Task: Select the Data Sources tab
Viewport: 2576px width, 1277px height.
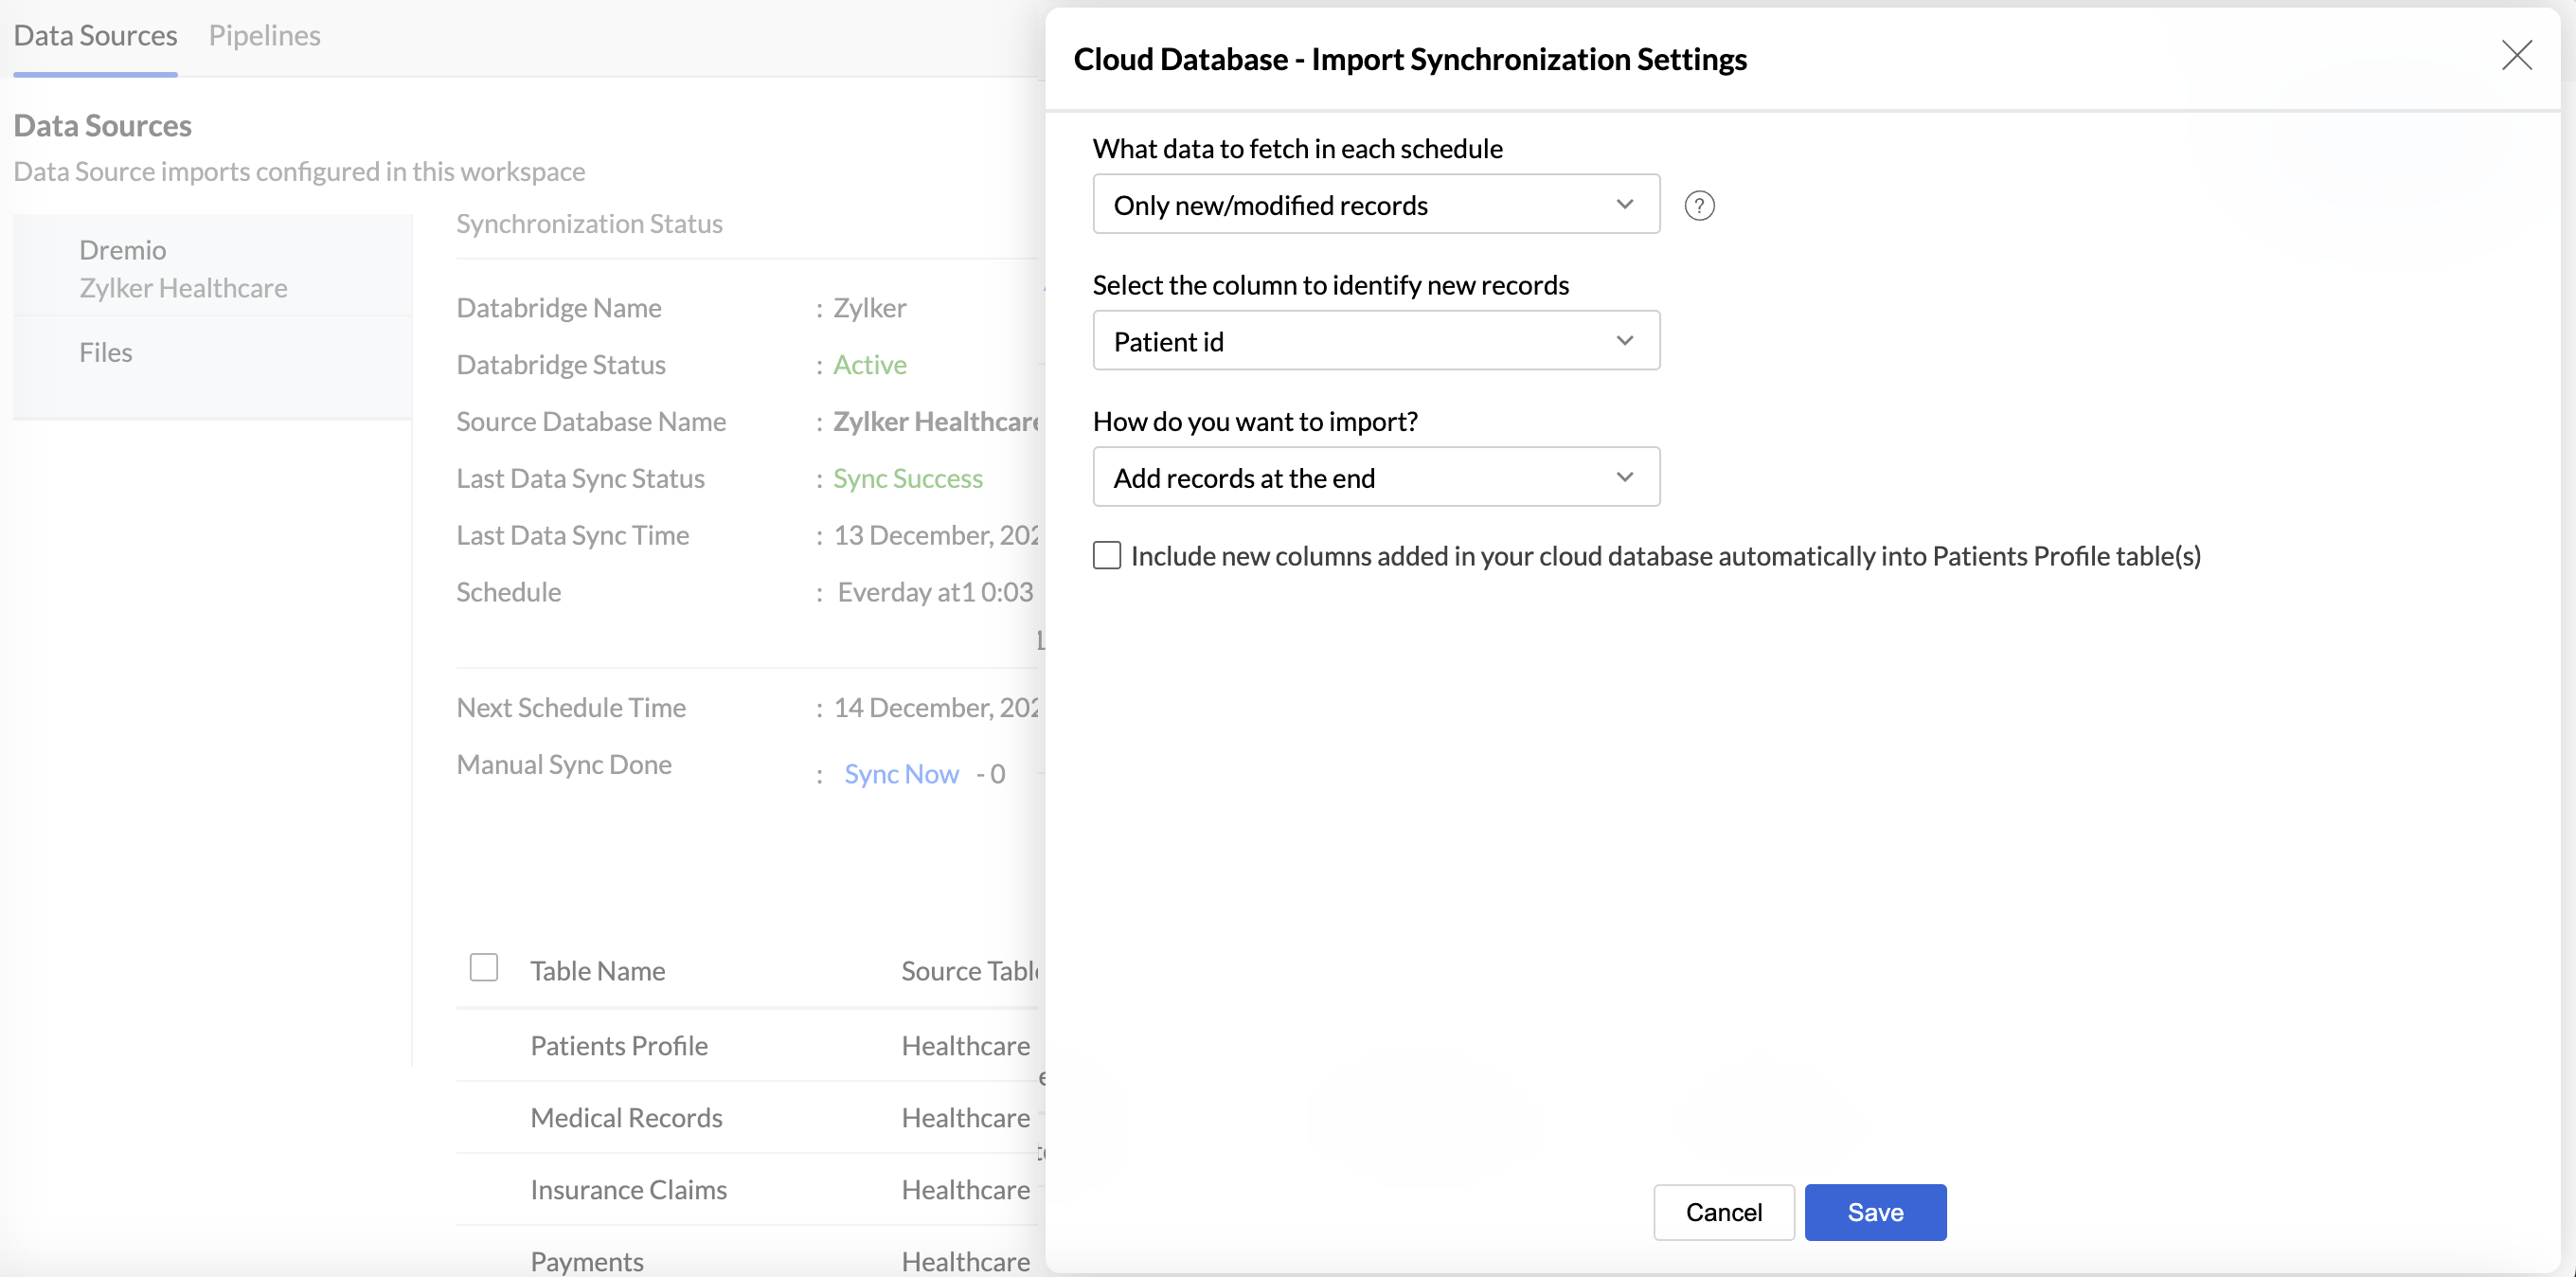Action: point(95,36)
